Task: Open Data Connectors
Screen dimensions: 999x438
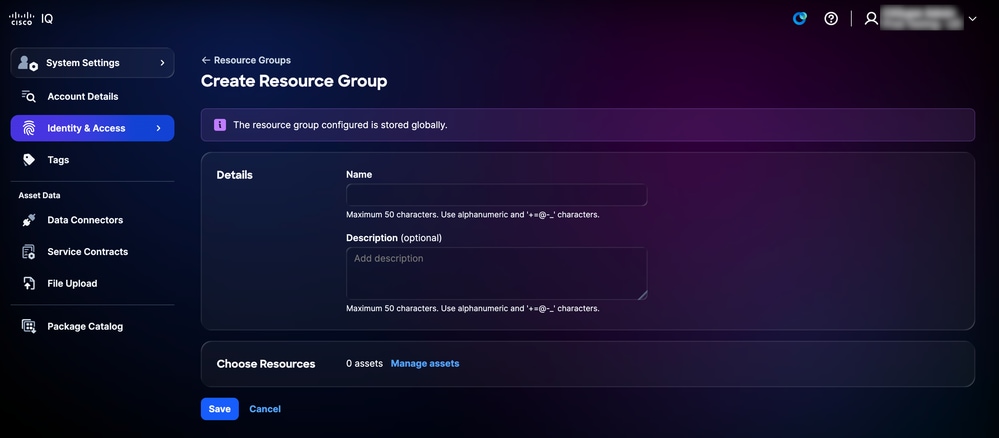Action: tap(85, 220)
